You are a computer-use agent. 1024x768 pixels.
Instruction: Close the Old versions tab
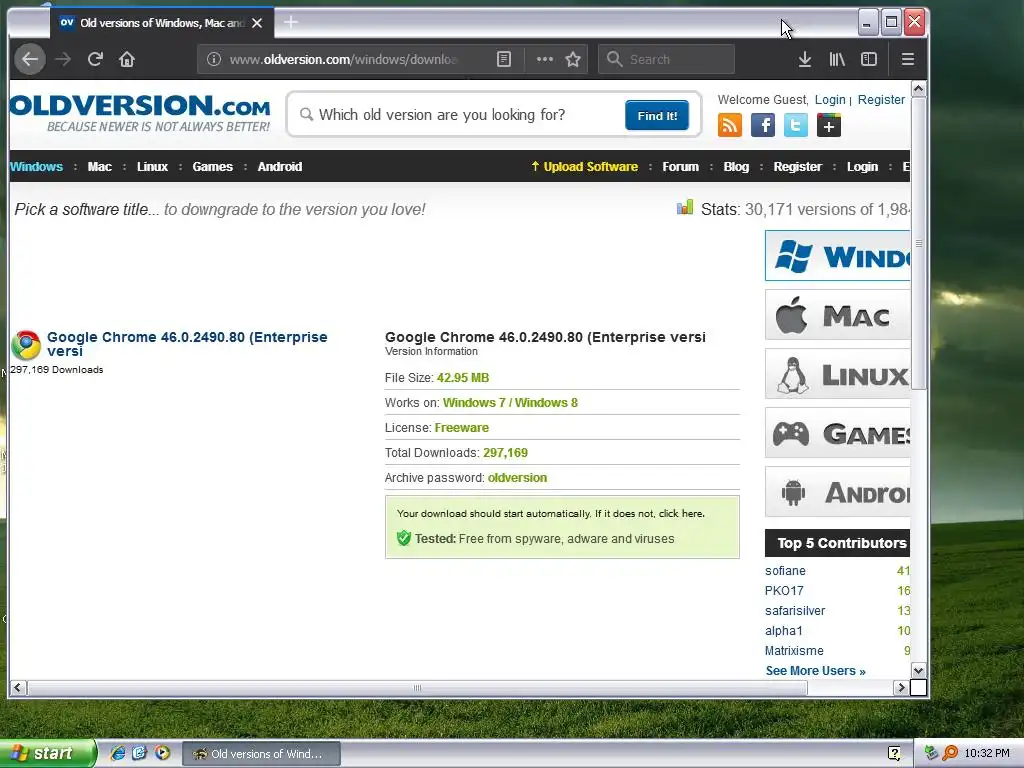tap(257, 23)
